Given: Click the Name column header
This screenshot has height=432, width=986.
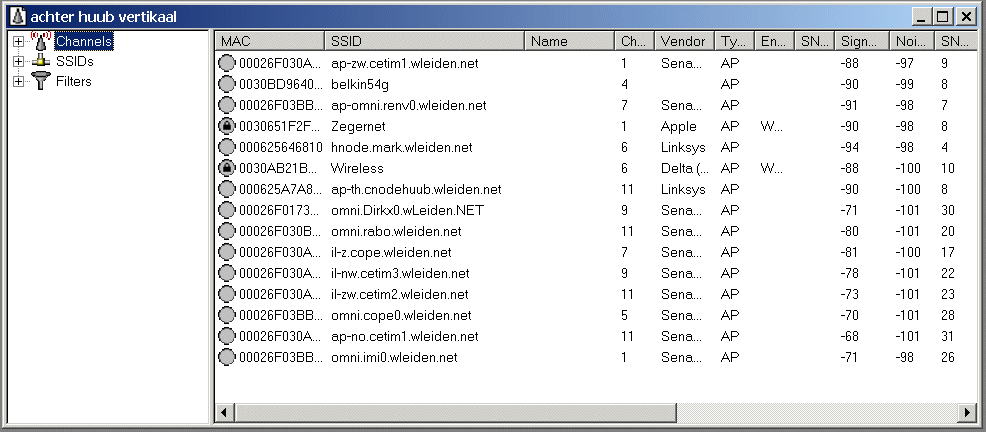Looking at the screenshot, I should [569, 41].
